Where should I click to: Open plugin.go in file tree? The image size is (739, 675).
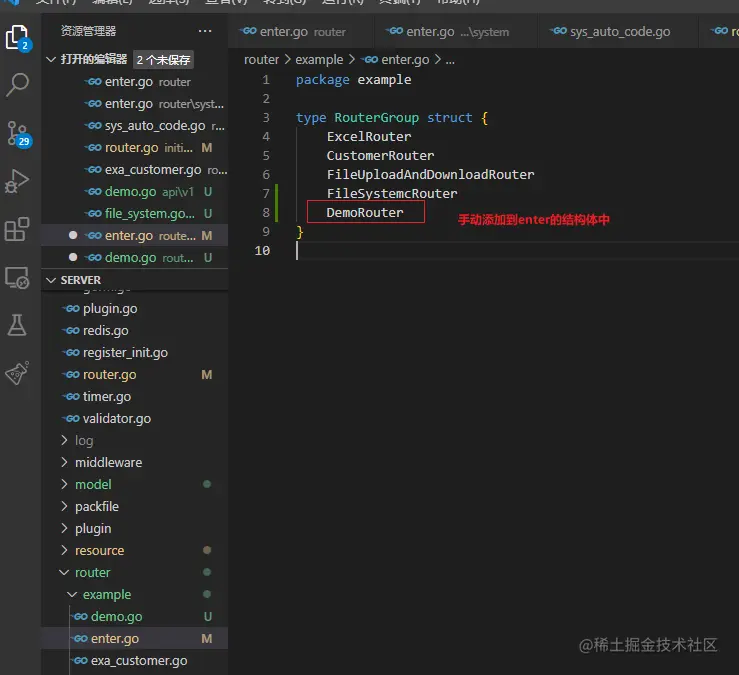tap(134, 309)
